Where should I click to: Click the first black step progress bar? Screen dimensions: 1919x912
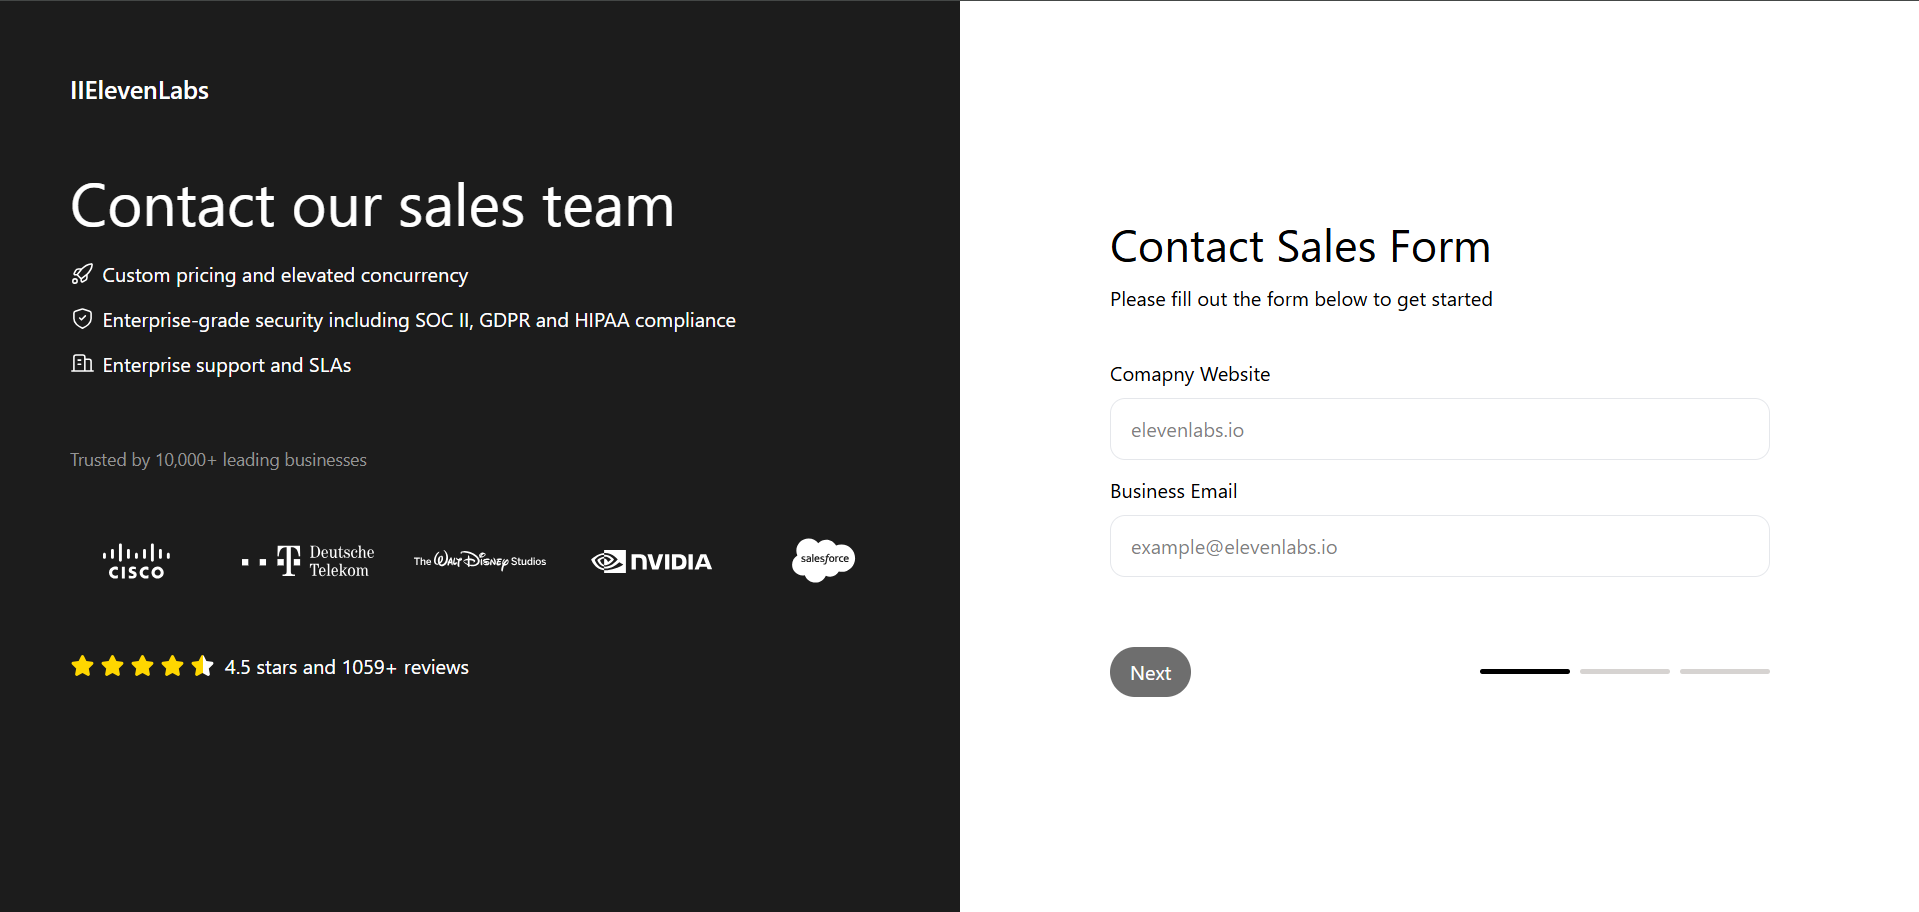point(1524,671)
